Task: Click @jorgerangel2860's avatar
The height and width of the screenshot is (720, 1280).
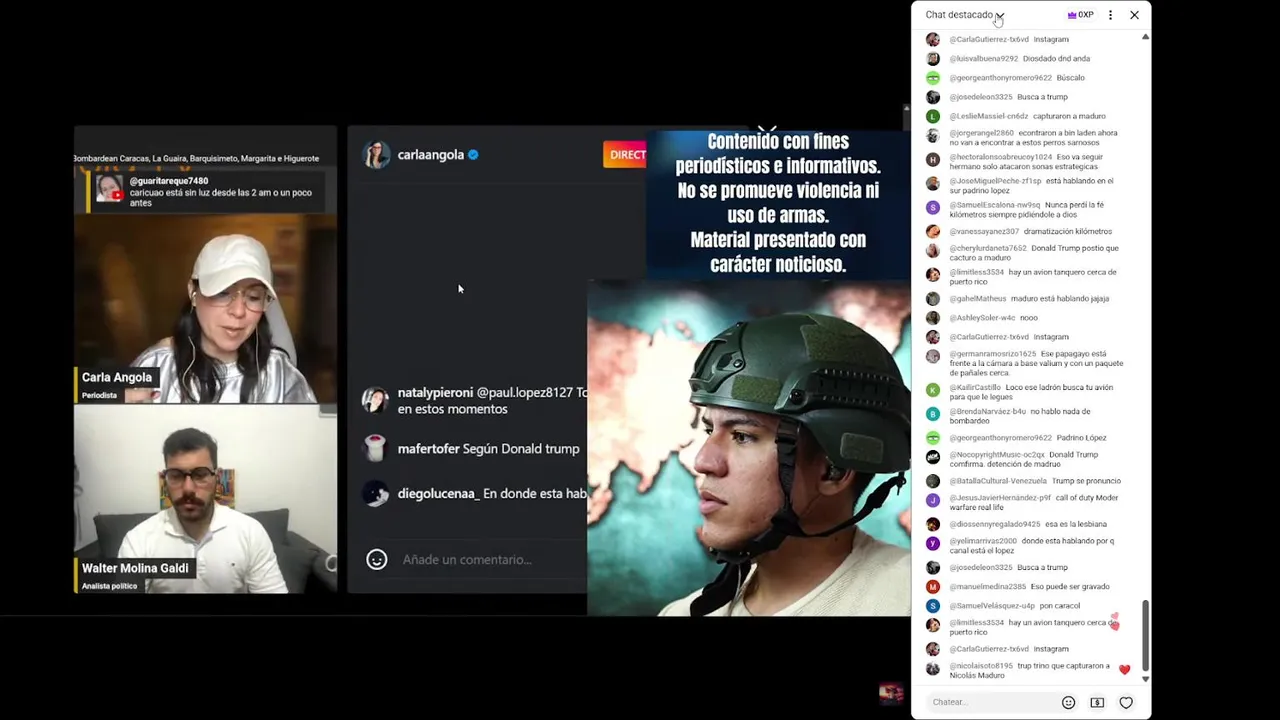Action: 933,135
